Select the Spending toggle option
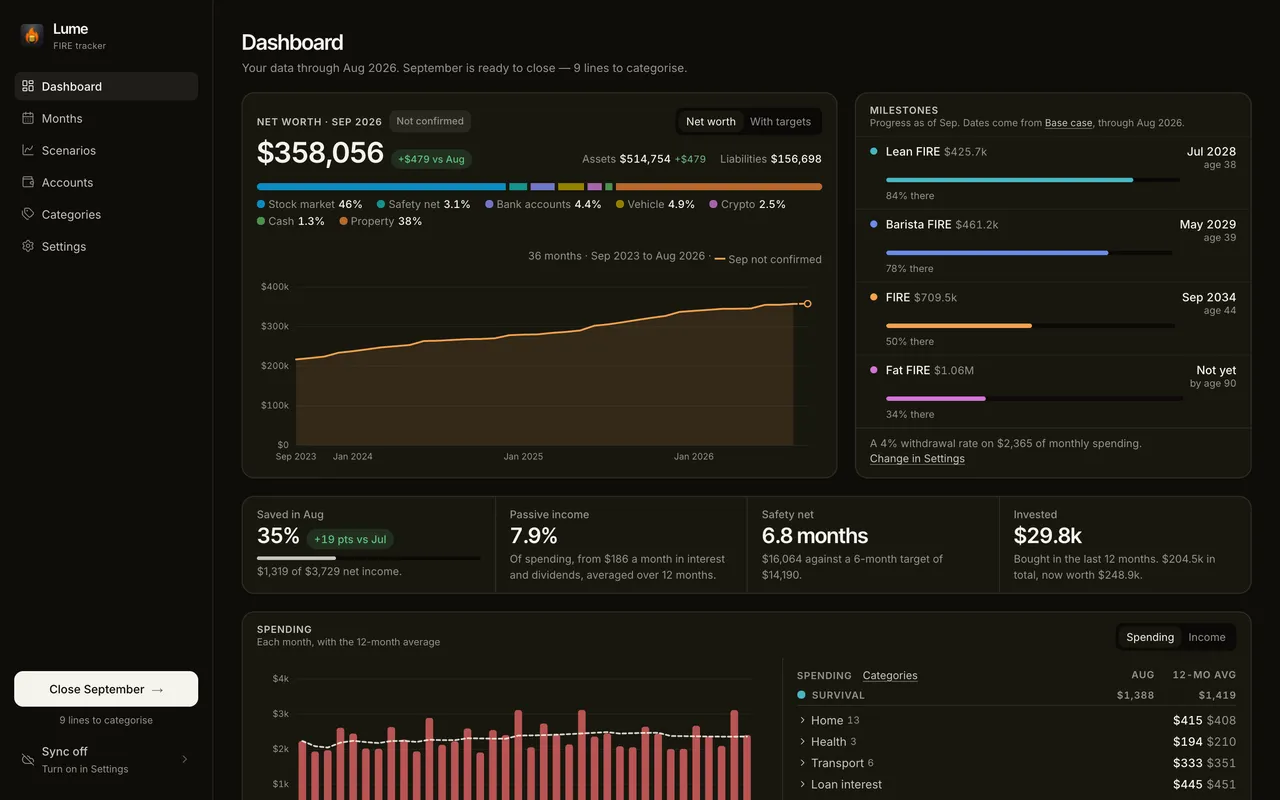Image resolution: width=1280 pixels, height=800 pixels. [x=1150, y=637]
